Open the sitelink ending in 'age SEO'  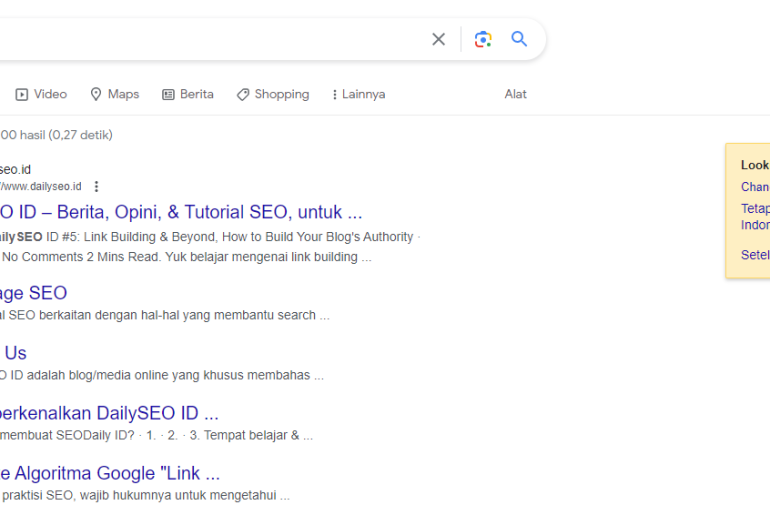(x=33, y=293)
